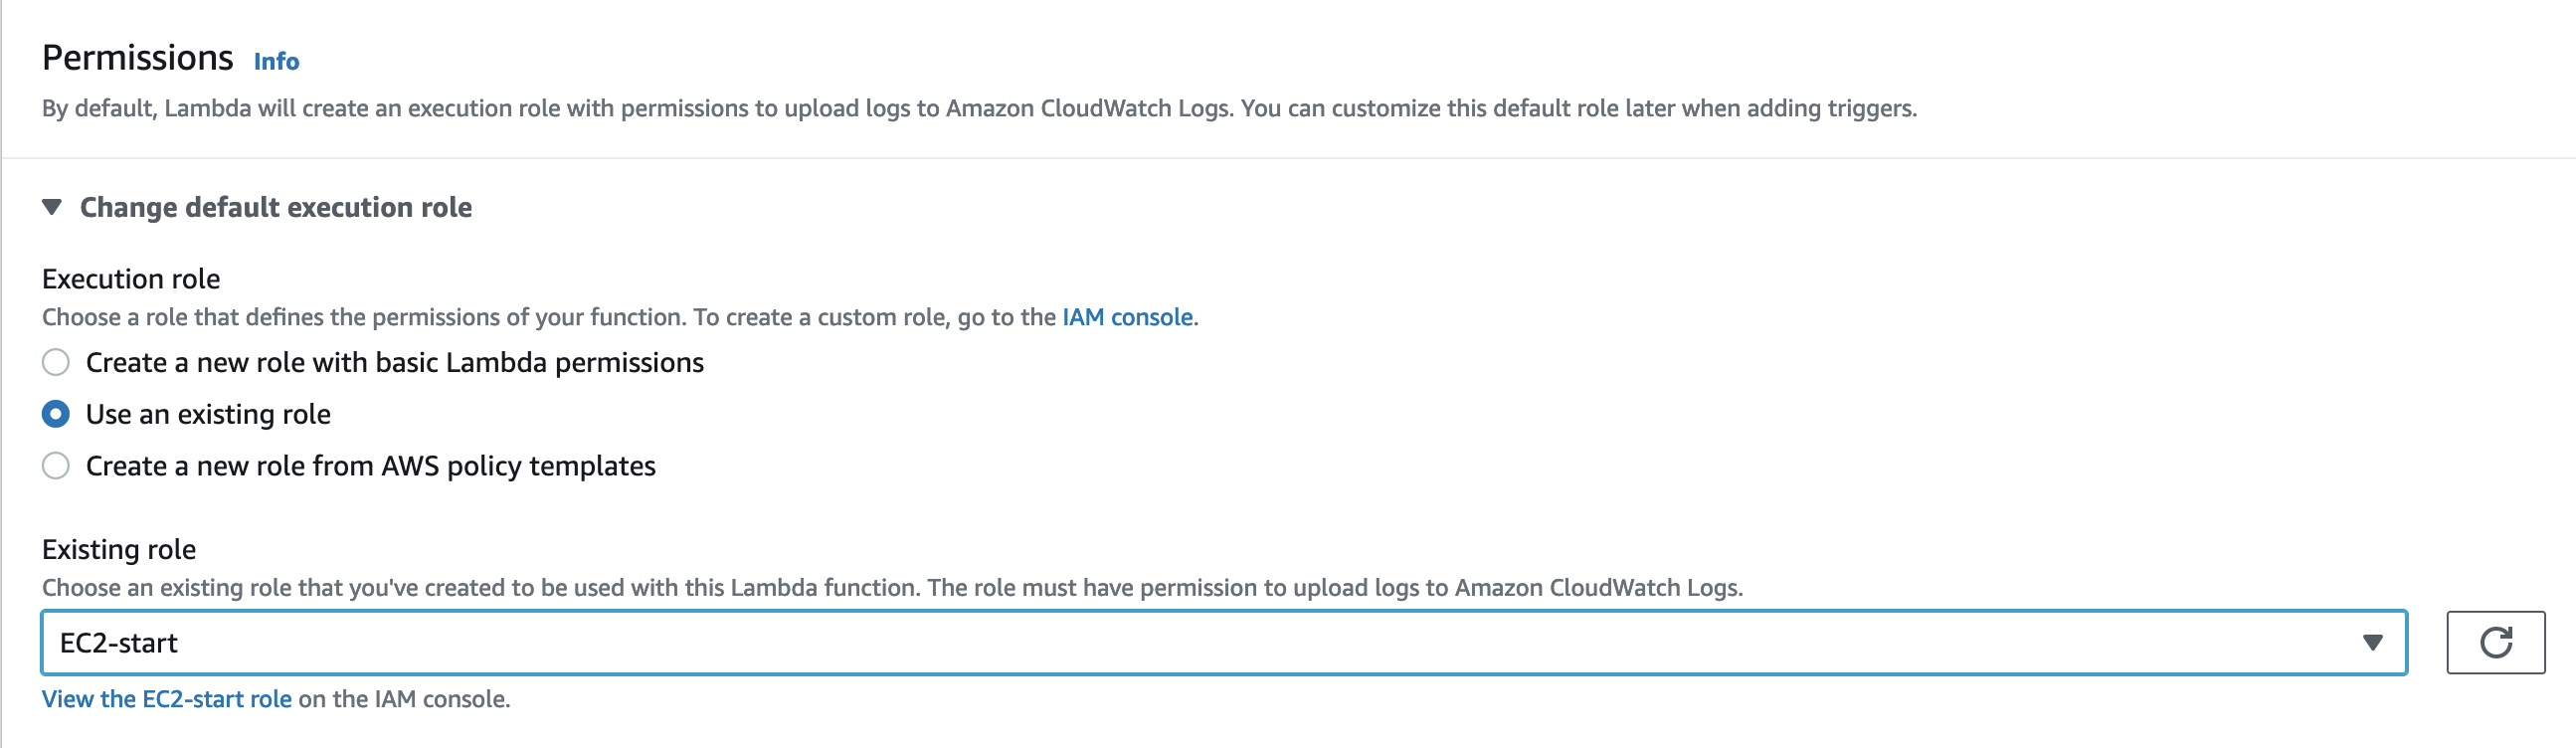
Task: Click the Execution role field label
Action: coord(131,279)
